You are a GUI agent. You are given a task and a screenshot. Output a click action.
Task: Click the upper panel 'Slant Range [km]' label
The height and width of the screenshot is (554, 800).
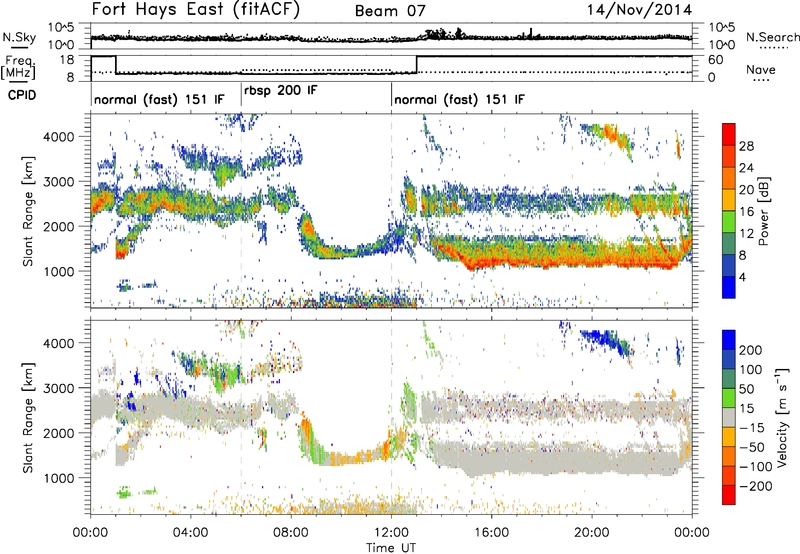(x=28, y=211)
